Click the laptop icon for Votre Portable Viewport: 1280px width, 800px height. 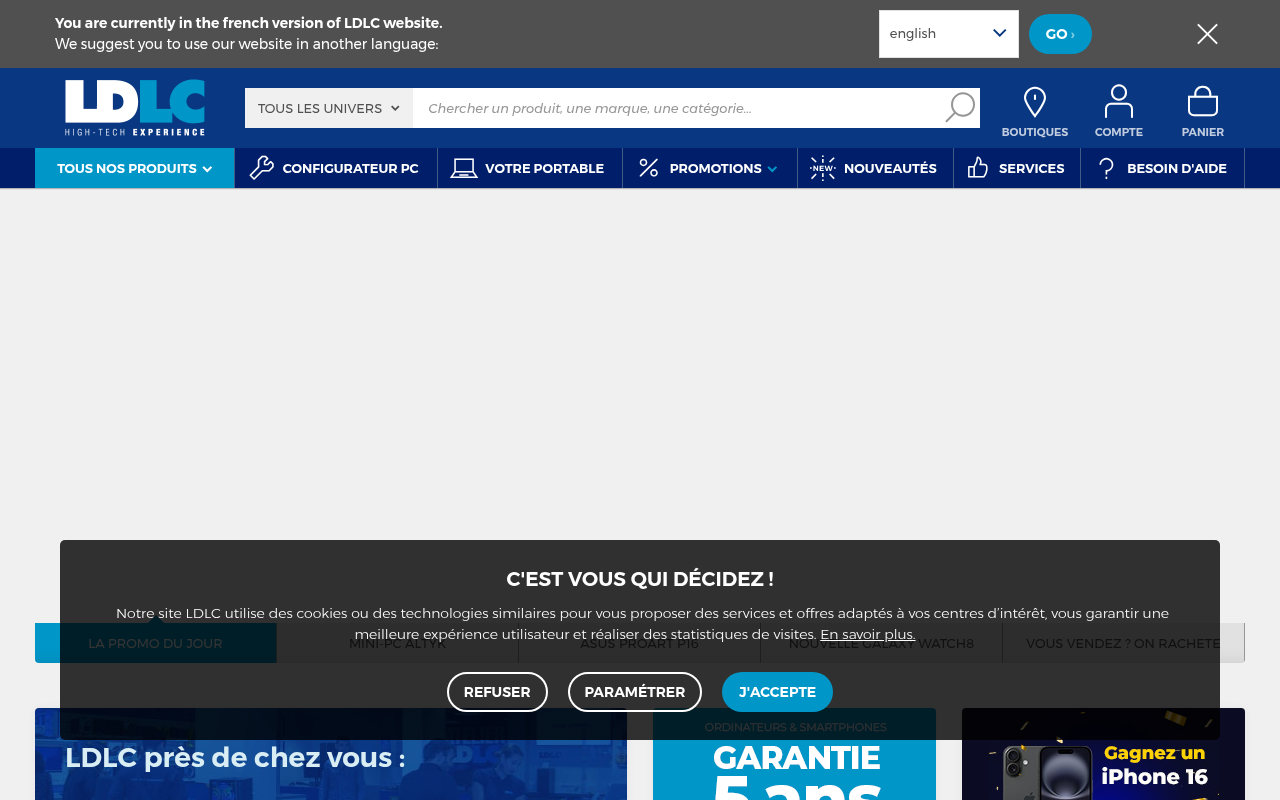[x=464, y=168]
